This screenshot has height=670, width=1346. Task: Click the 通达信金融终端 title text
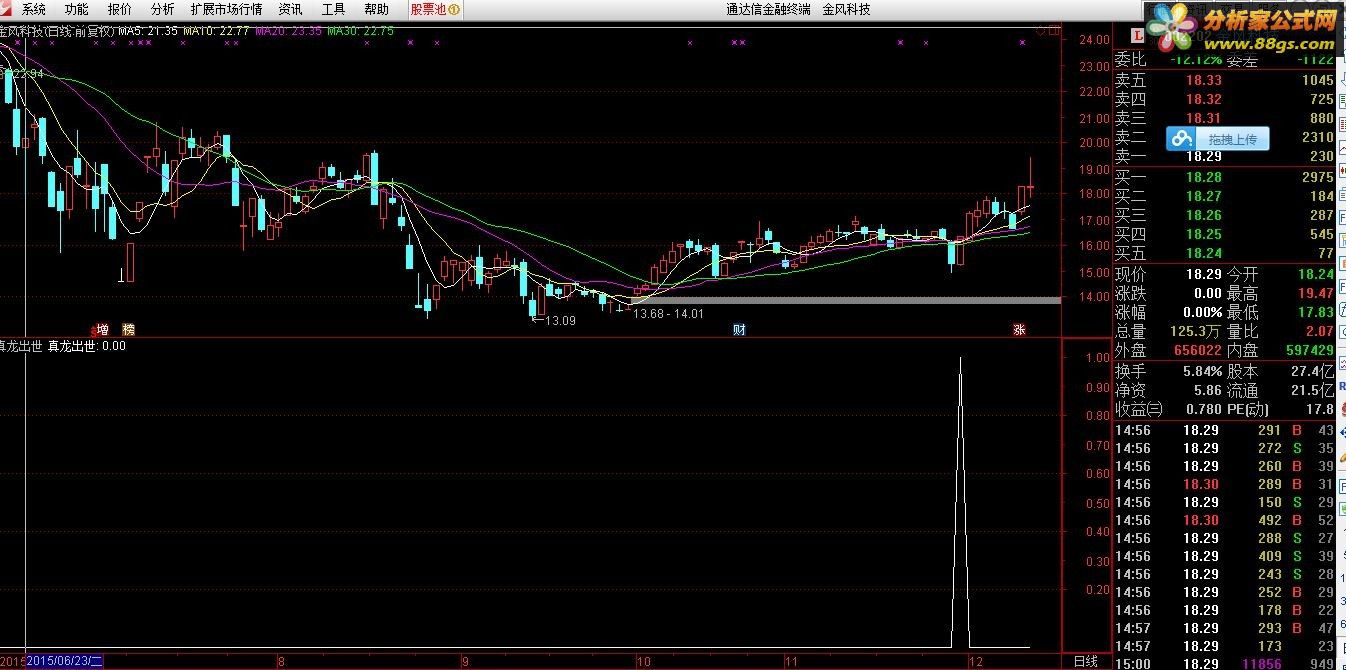[768, 9]
